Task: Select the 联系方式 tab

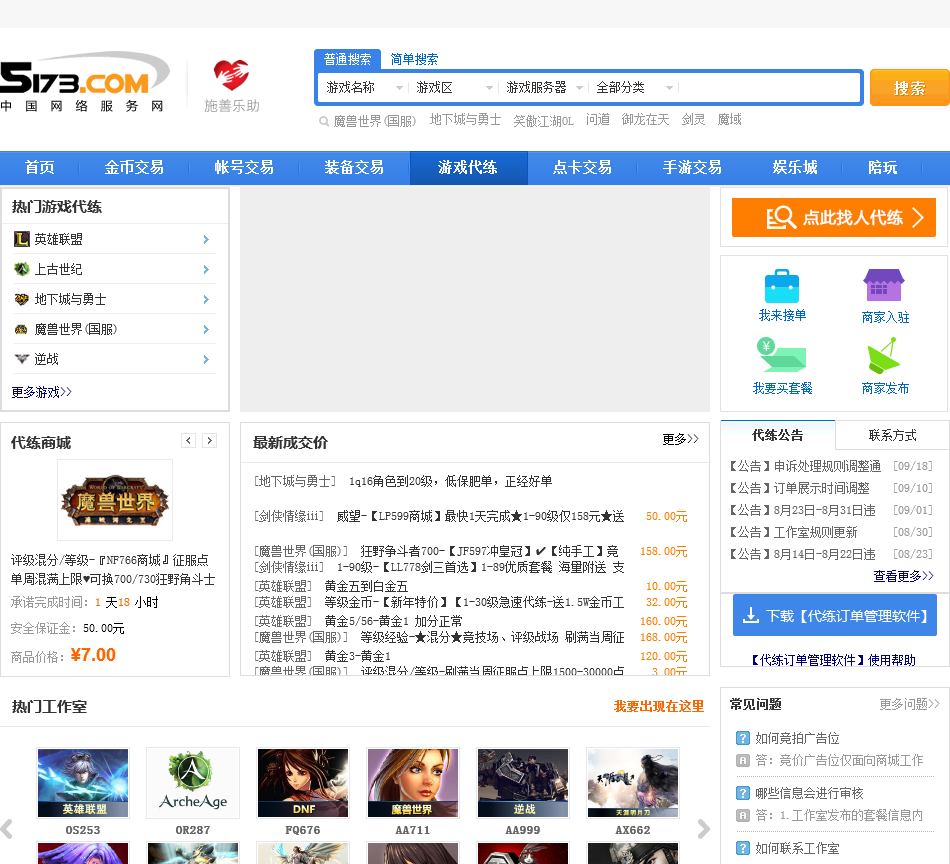Action: (x=892, y=435)
